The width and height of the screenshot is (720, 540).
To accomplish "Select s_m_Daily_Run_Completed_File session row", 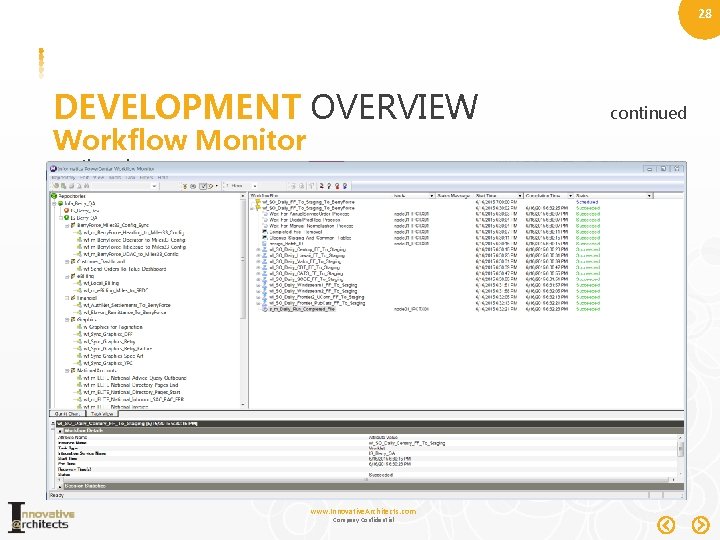I will (303, 309).
